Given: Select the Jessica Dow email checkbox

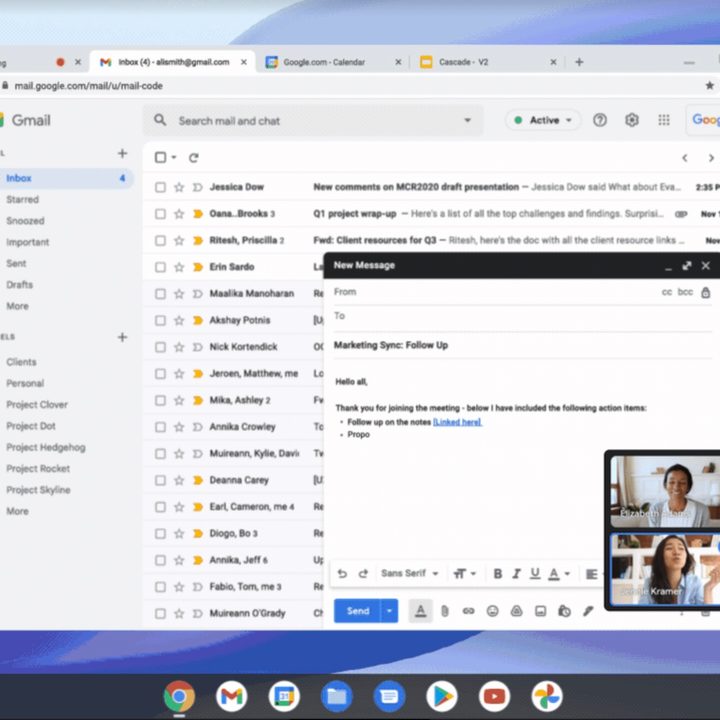Looking at the screenshot, I should (160, 187).
